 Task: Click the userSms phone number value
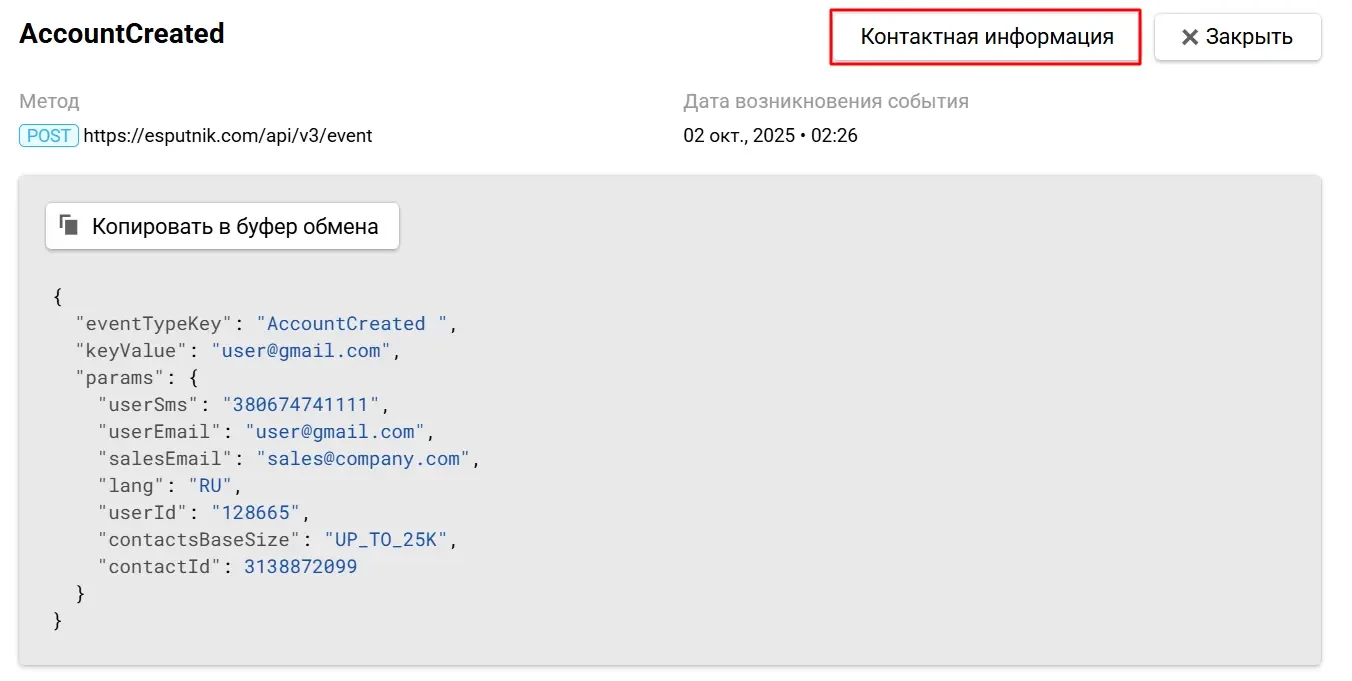301,405
